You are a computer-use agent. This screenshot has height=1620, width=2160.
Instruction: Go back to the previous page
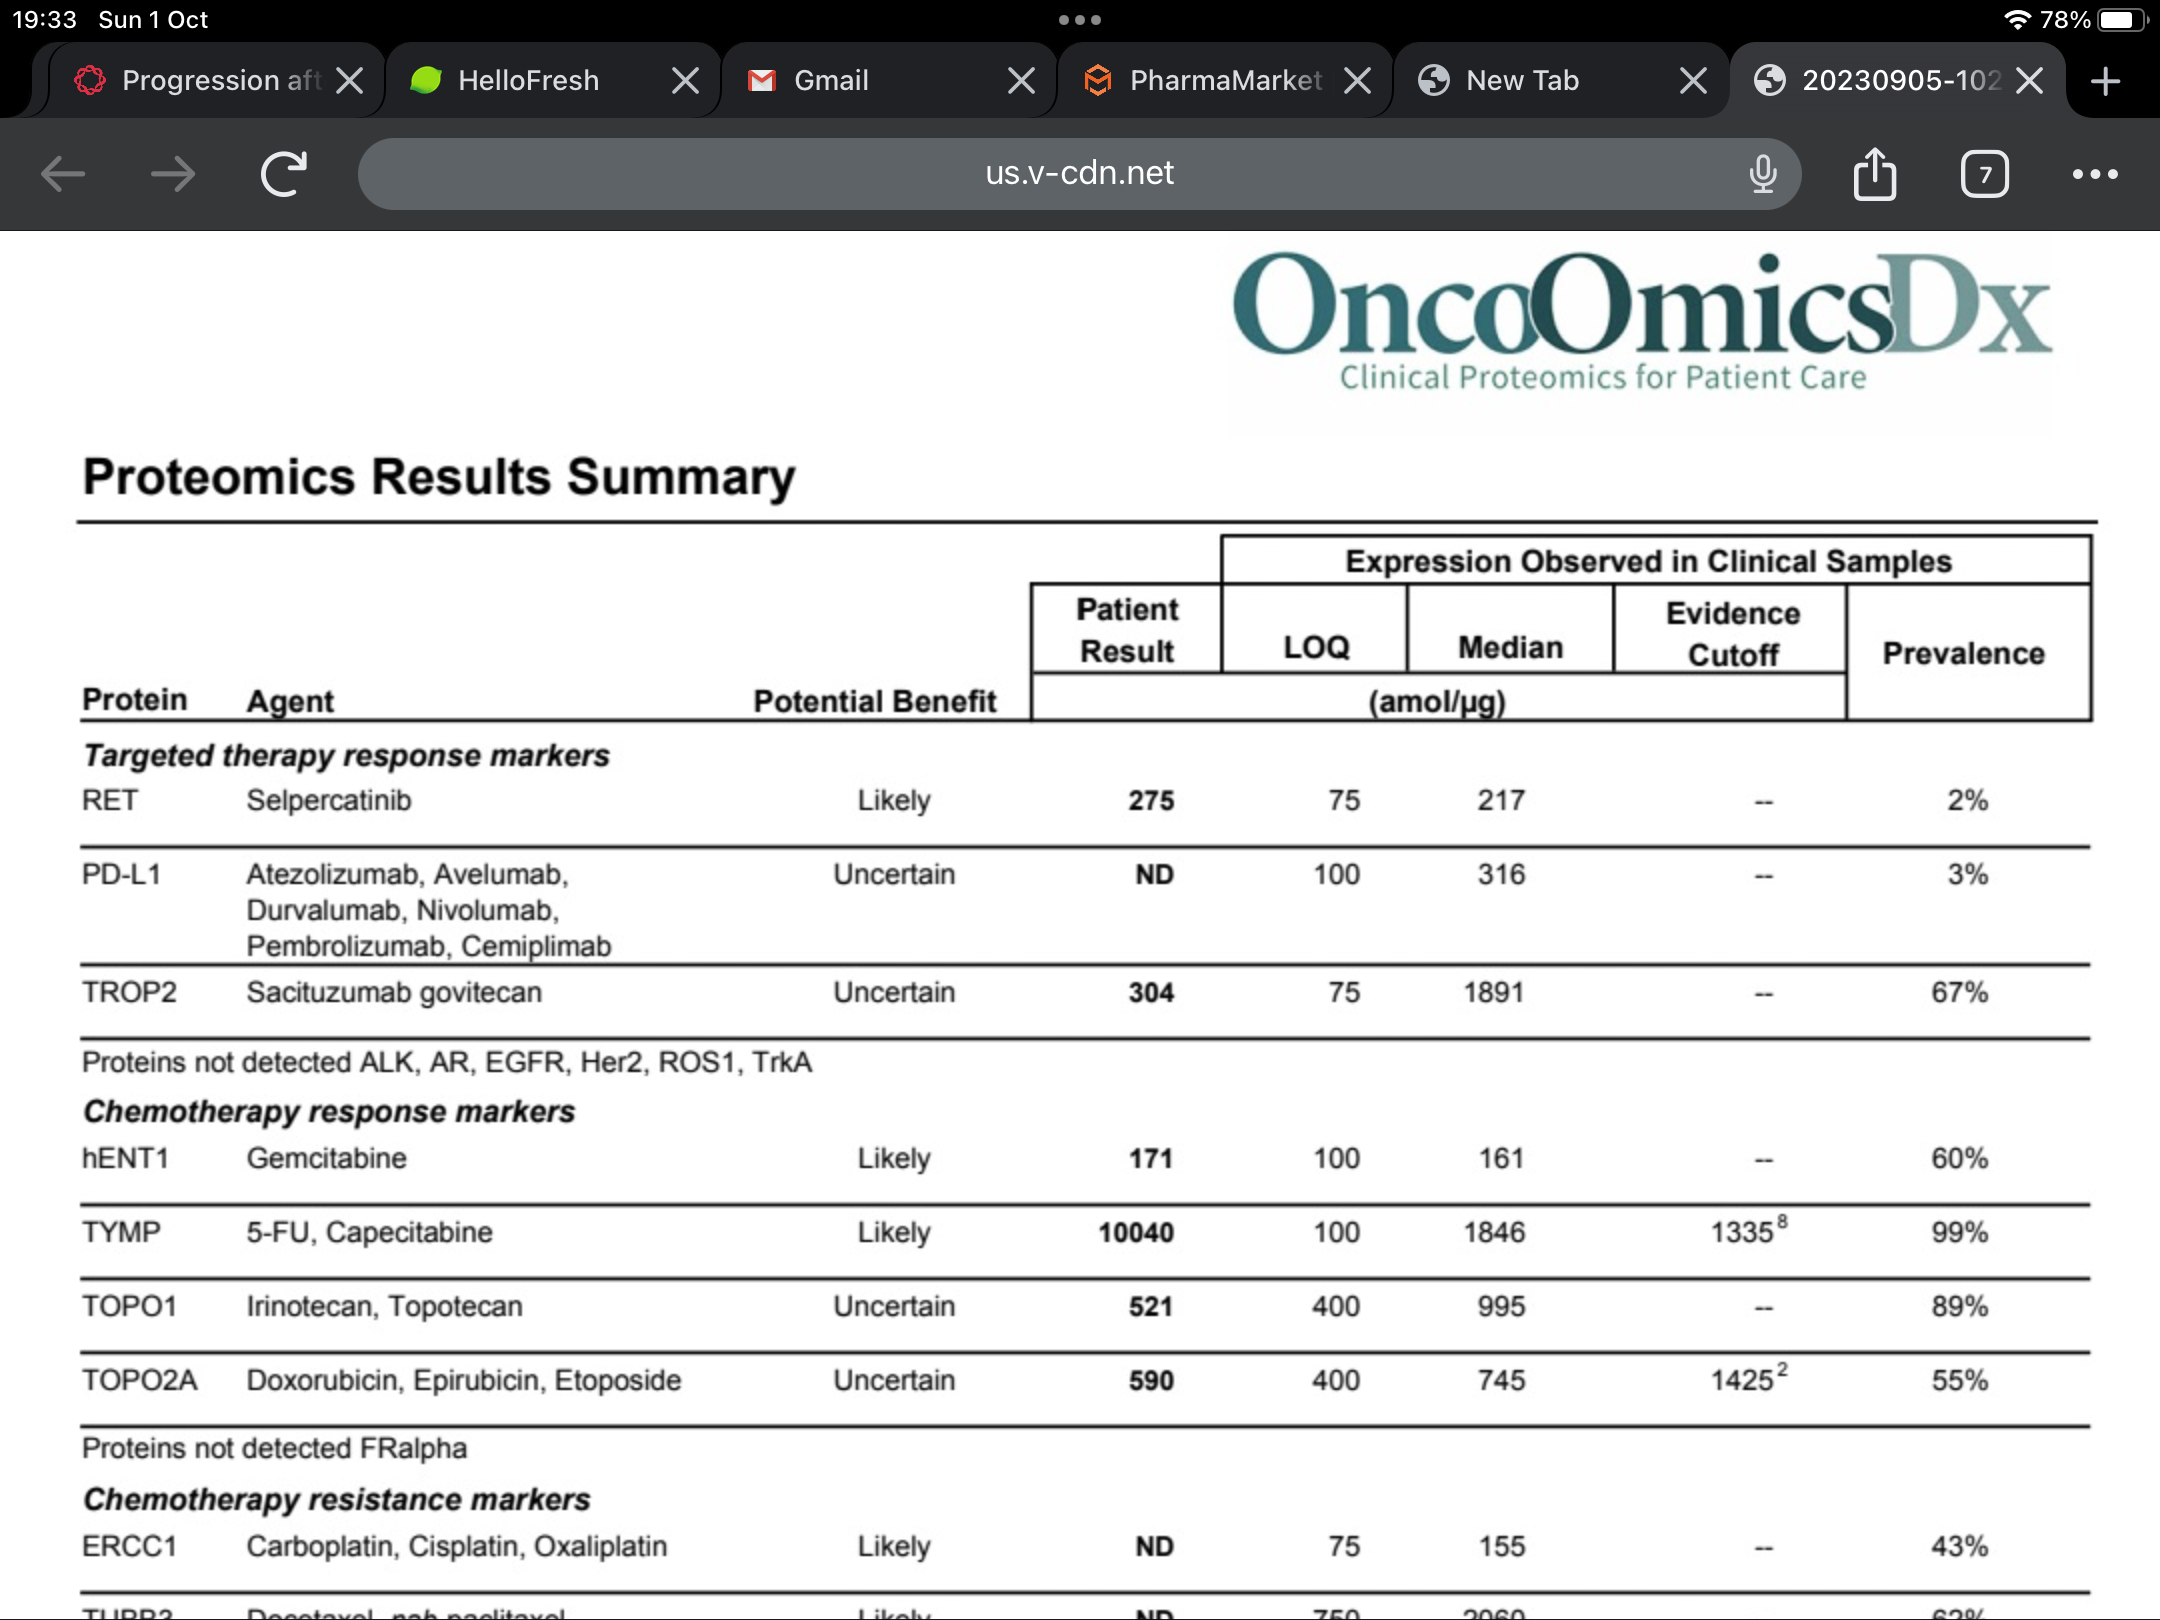coord(63,174)
